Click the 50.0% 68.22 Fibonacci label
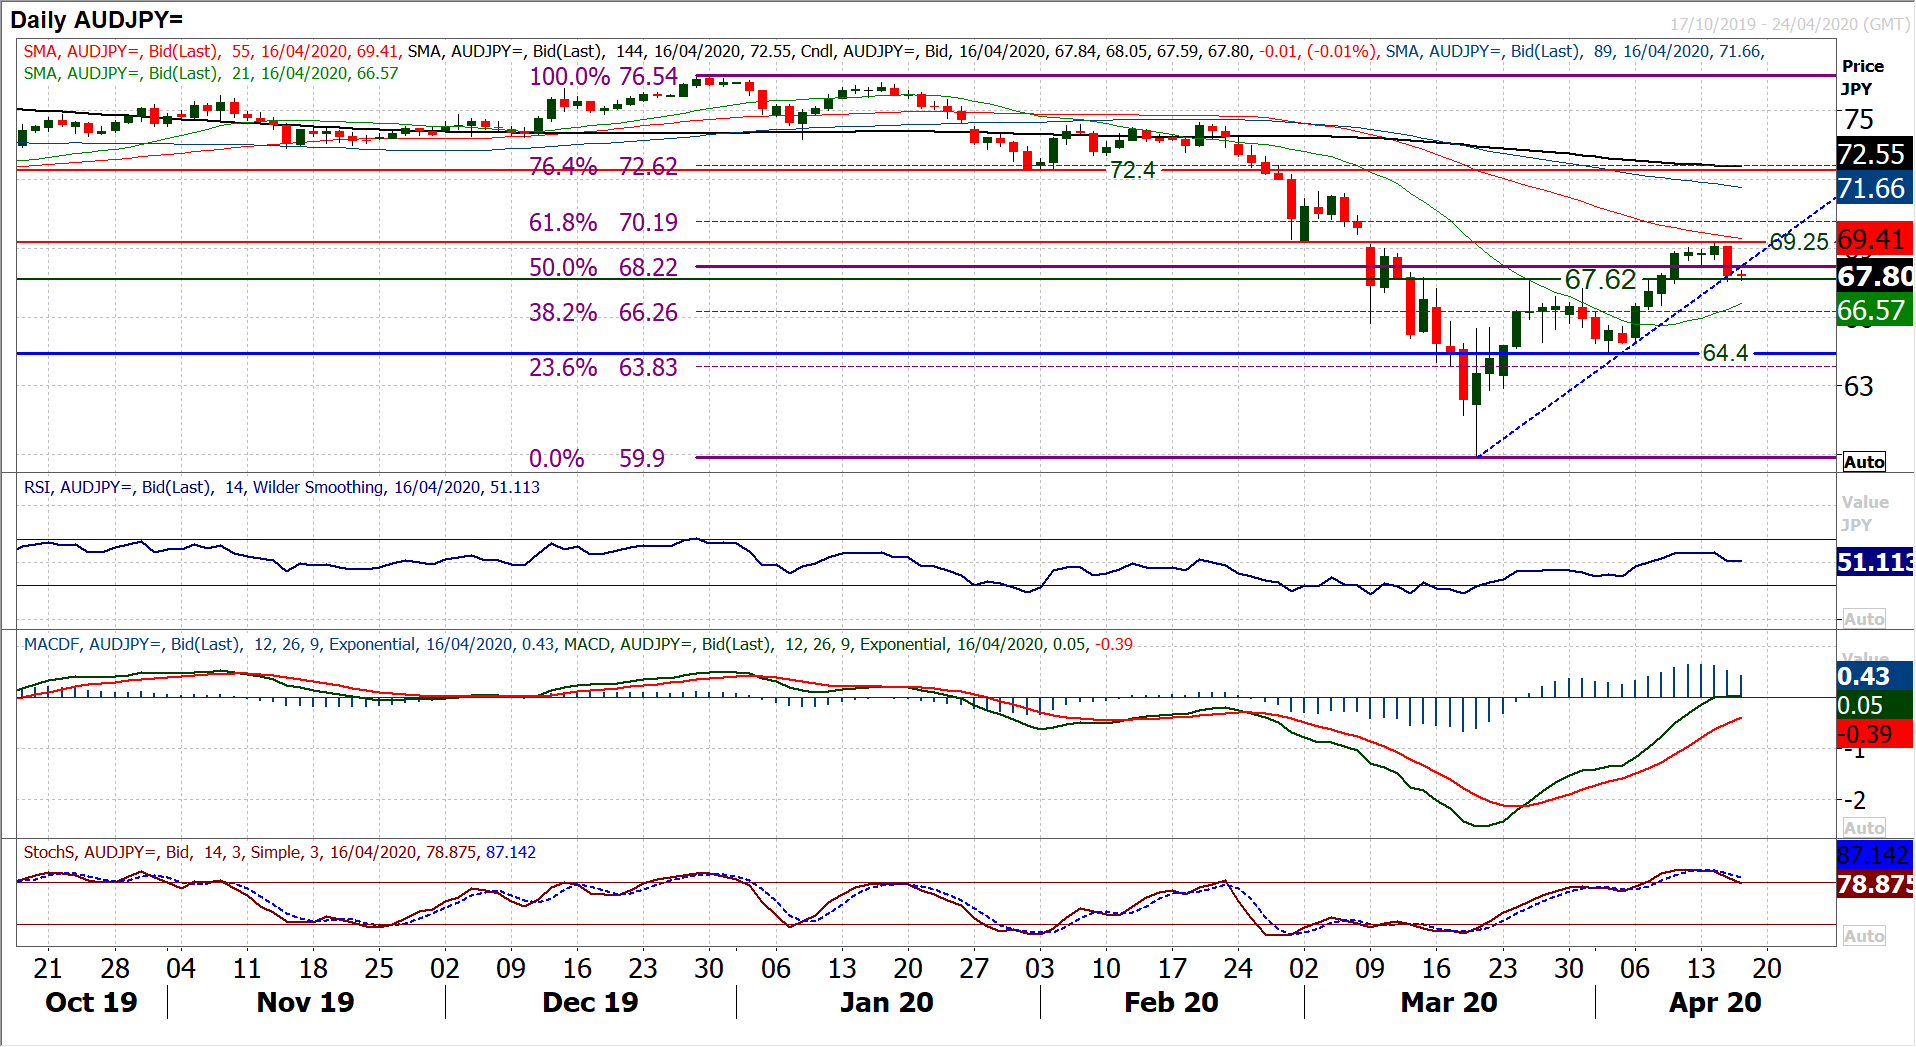This screenshot has height=1047, width=1916. click(x=603, y=267)
